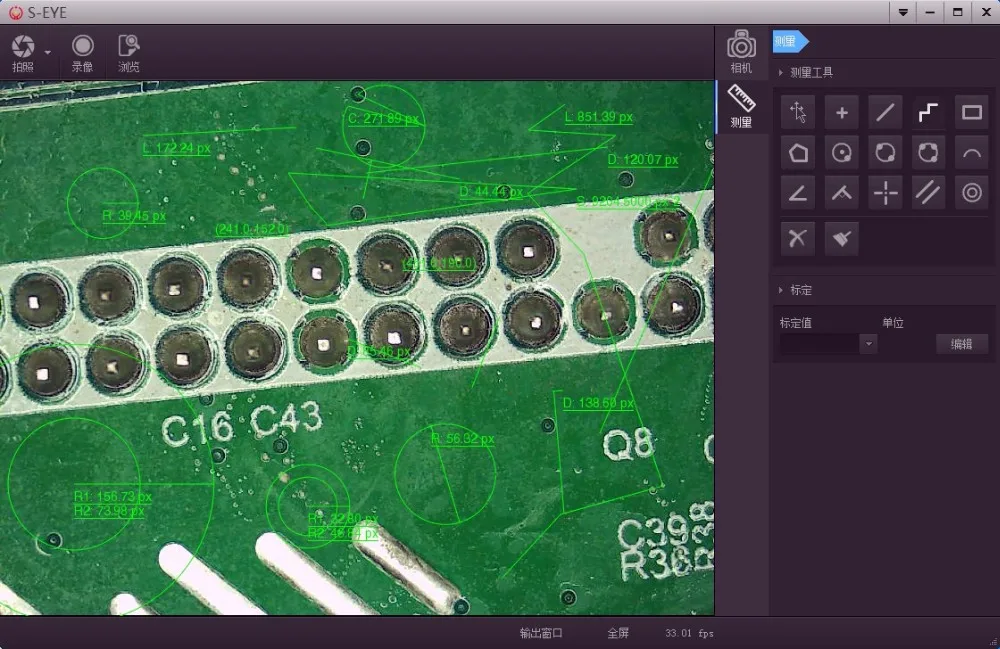Switch to the 相机 camera panel
The width and height of the screenshot is (1000, 649).
(741, 52)
